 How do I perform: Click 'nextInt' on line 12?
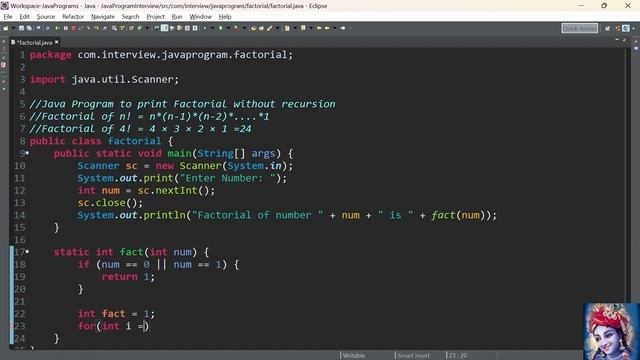(176, 191)
